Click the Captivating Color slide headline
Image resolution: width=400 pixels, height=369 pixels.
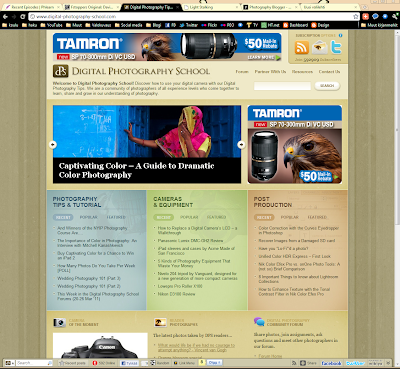click(136, 170)
